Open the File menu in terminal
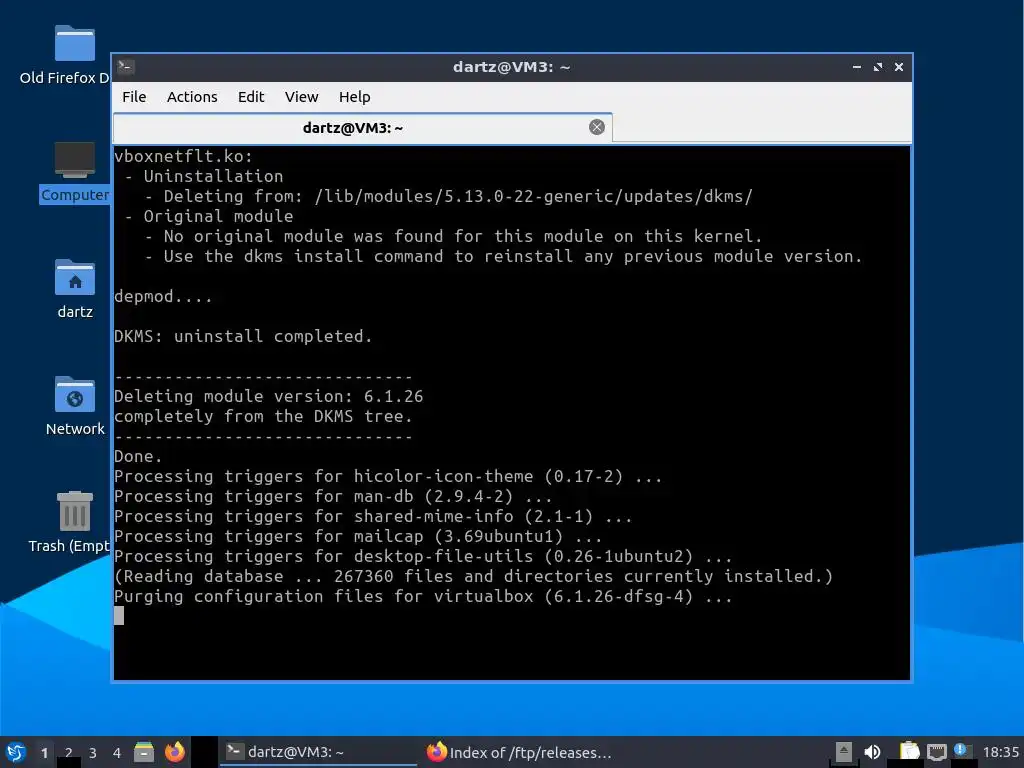The height and width of the screenshot is (768, 1024). pyautogui.click(x=134, y=97)
